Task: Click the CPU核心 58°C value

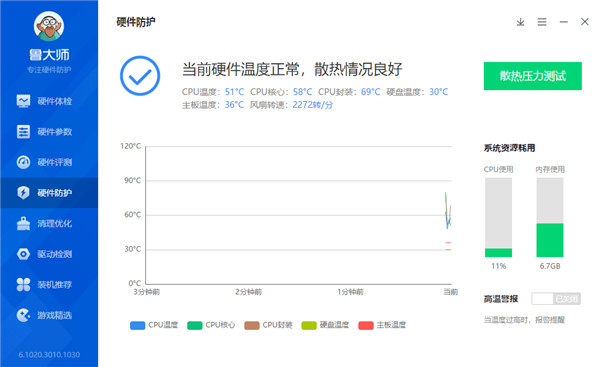Action: [302, 92]
